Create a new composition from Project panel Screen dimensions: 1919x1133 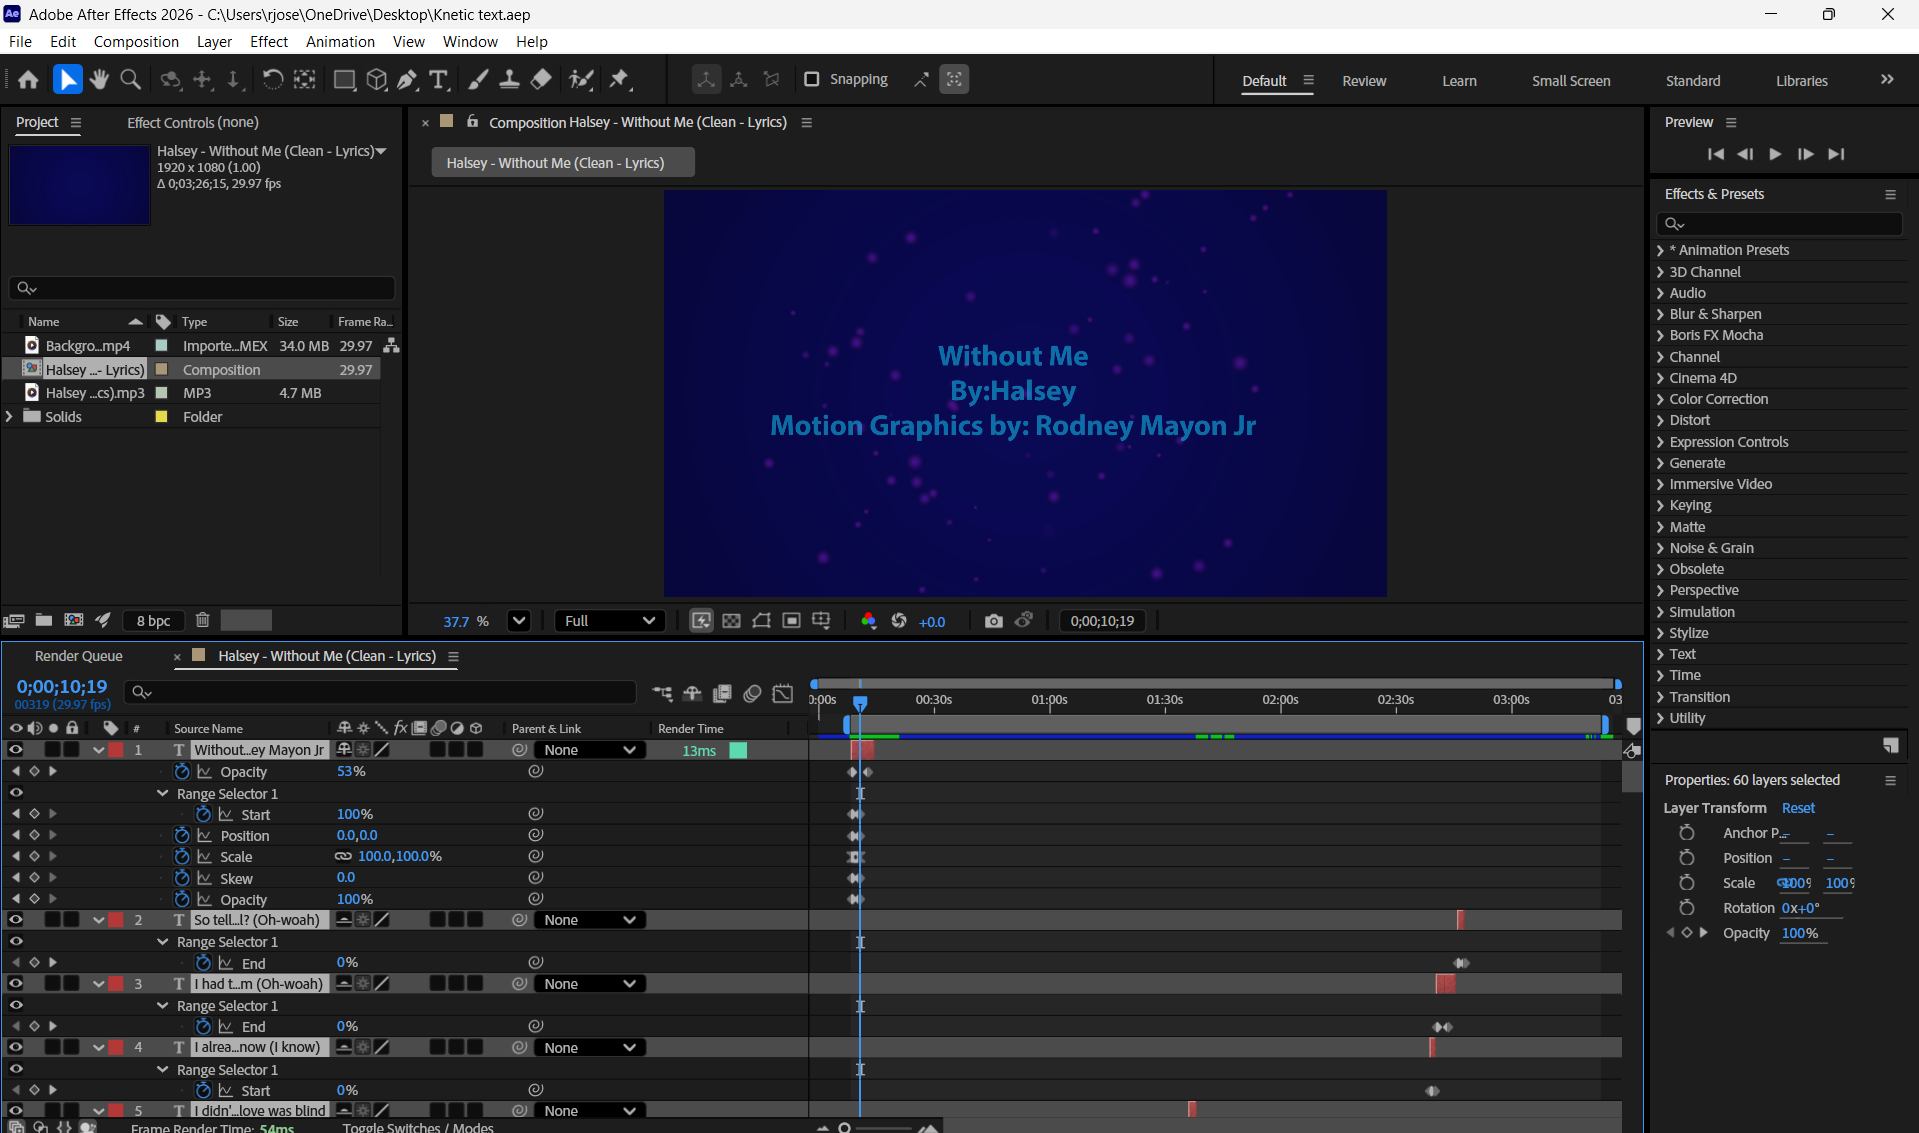click(x=74, y=620)
